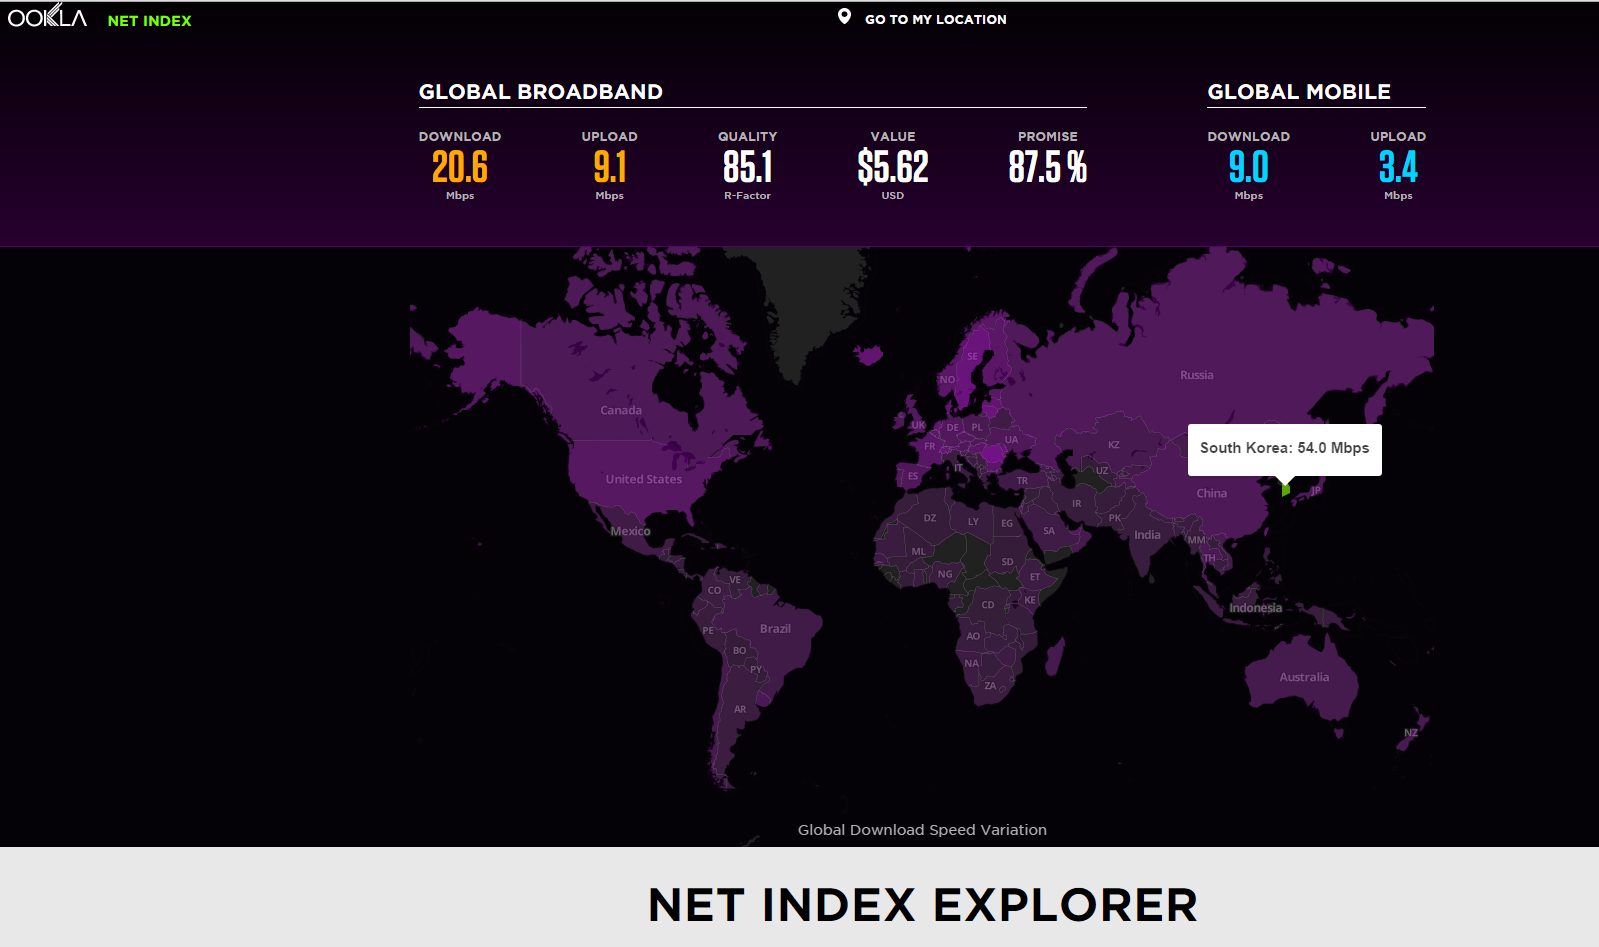The width and height of the screenshot is (1599, 947).
Task: Select the South Korea 54.0 Mbps tooltip
Action: [x=1284, y=449]
